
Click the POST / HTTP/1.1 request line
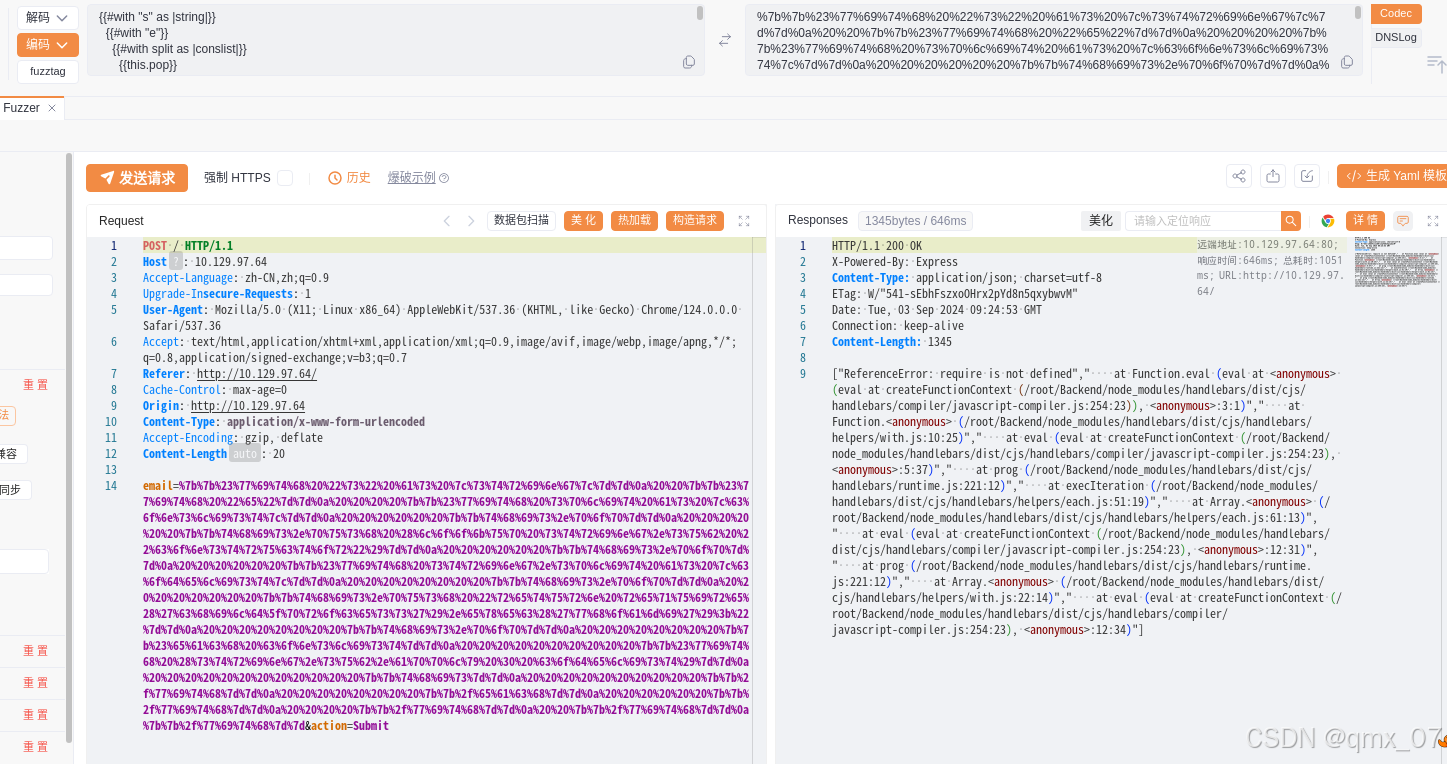[188, 246]
